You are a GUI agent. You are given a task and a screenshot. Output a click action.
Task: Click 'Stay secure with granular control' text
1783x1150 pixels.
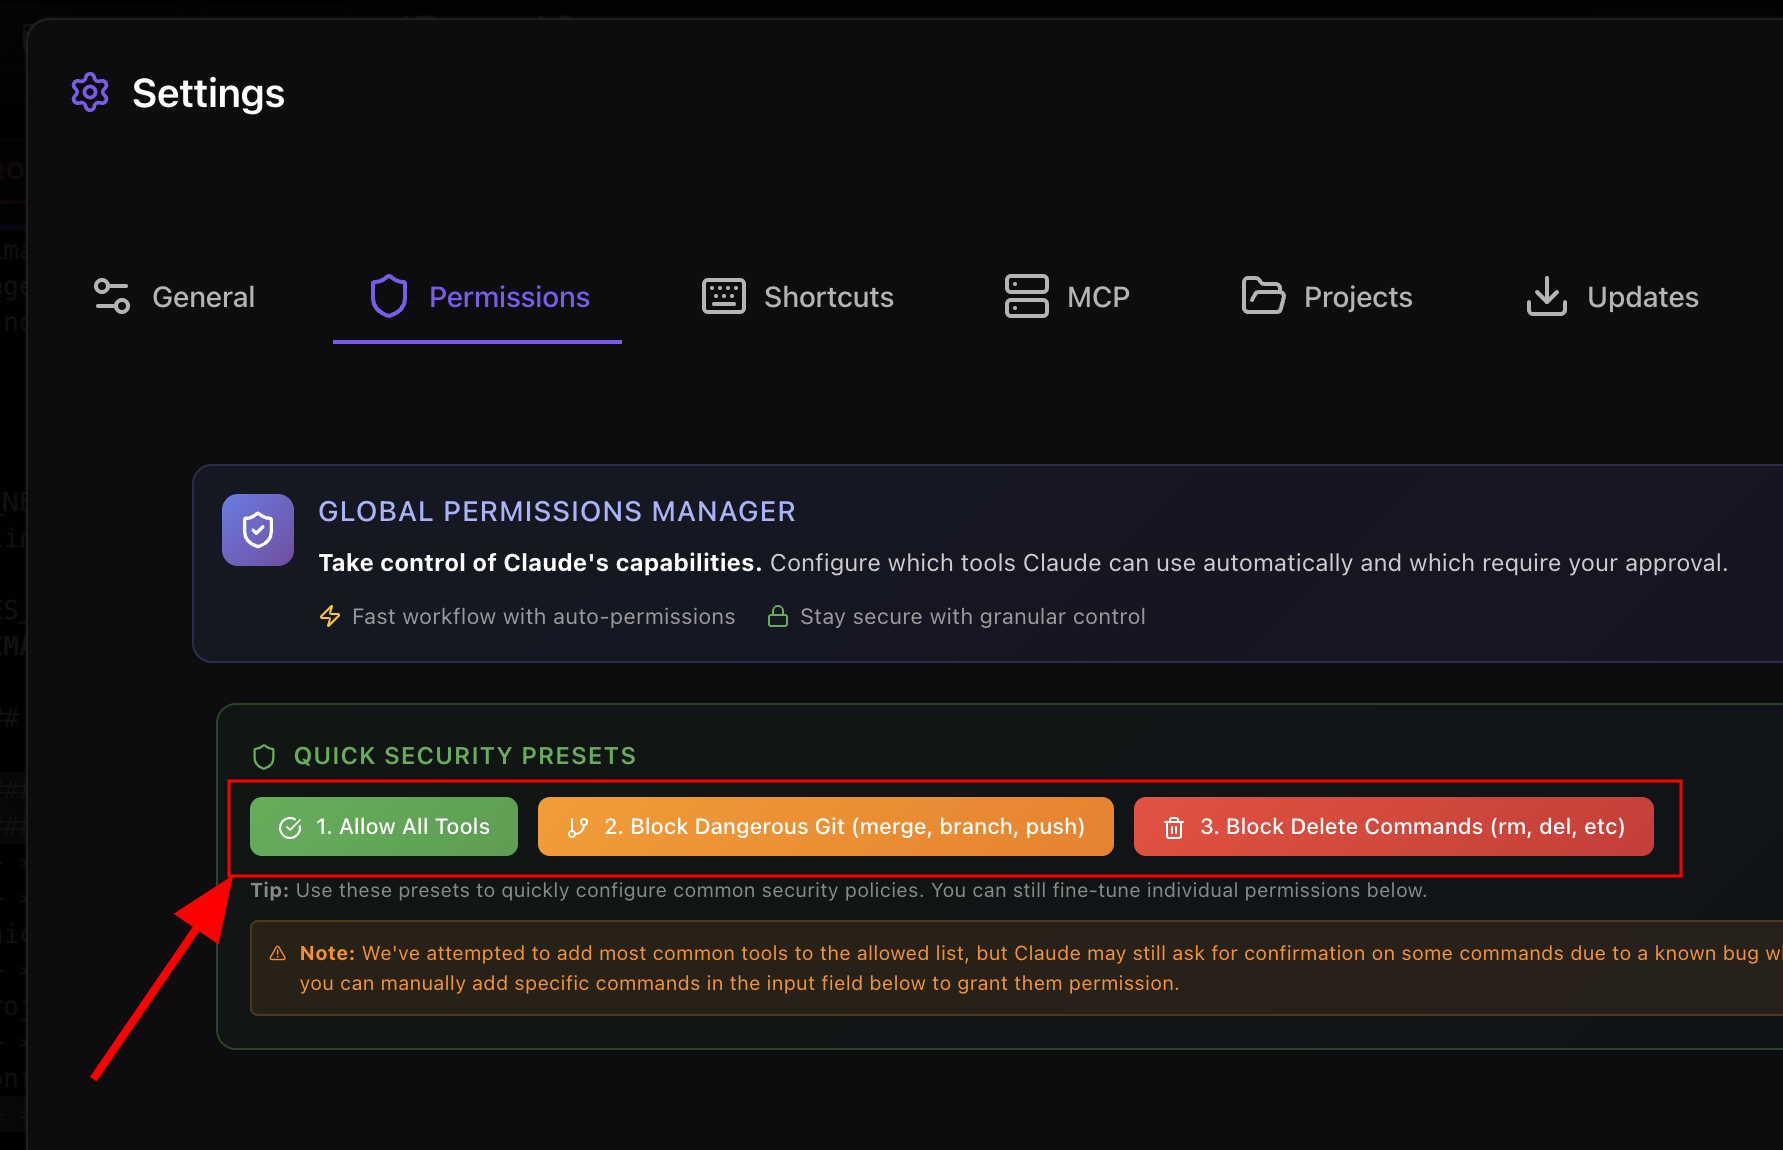click(x=973, y=617)
